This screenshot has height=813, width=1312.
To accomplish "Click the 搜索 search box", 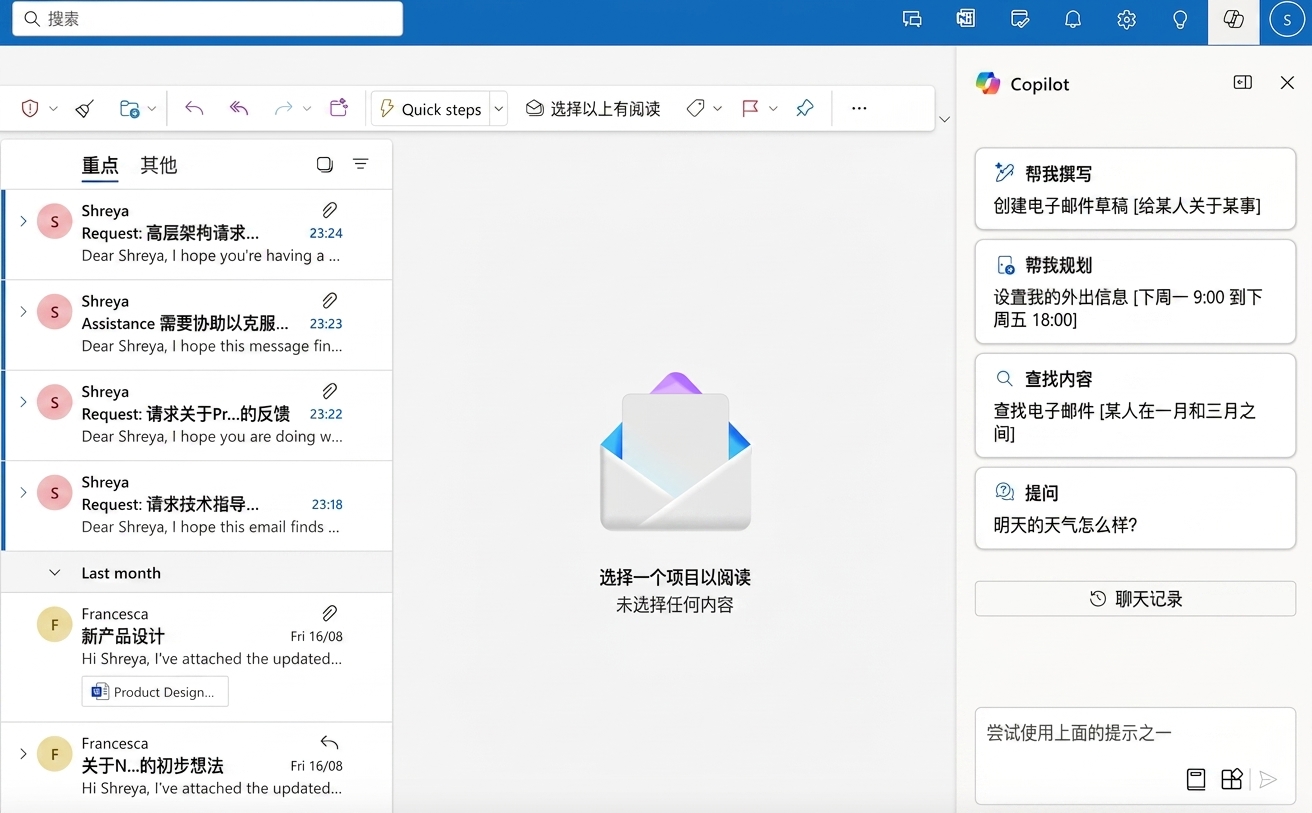I will 208,19.
